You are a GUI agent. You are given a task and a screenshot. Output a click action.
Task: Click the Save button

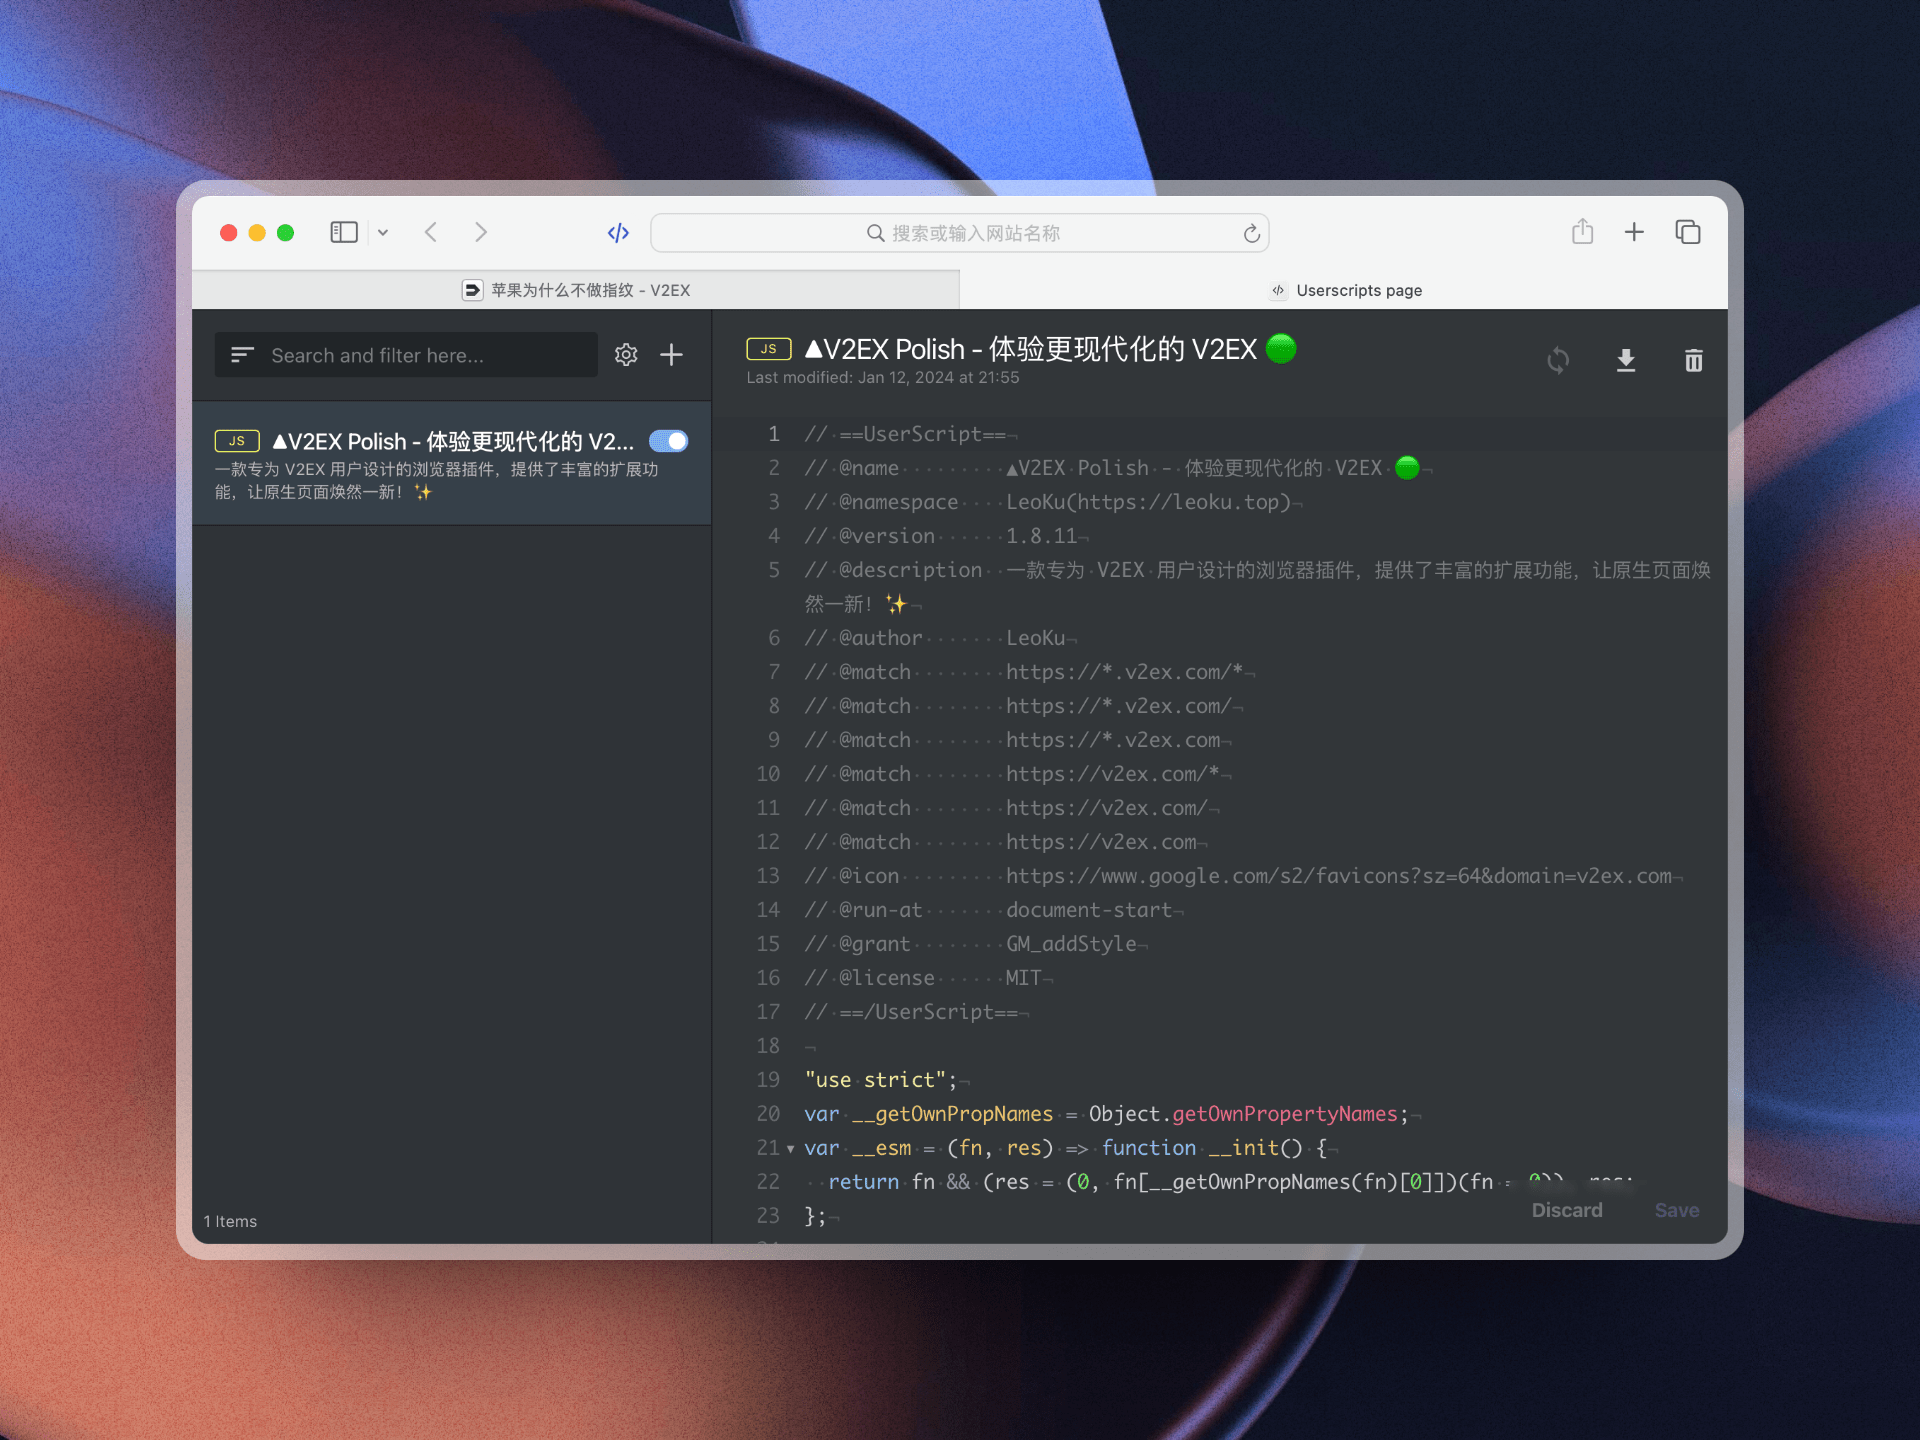coord(1675,1209)
